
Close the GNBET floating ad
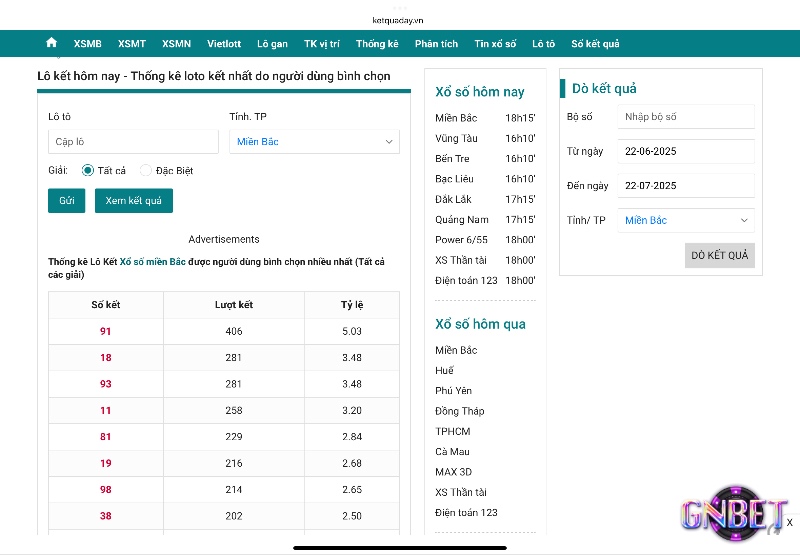click(789, 522)
